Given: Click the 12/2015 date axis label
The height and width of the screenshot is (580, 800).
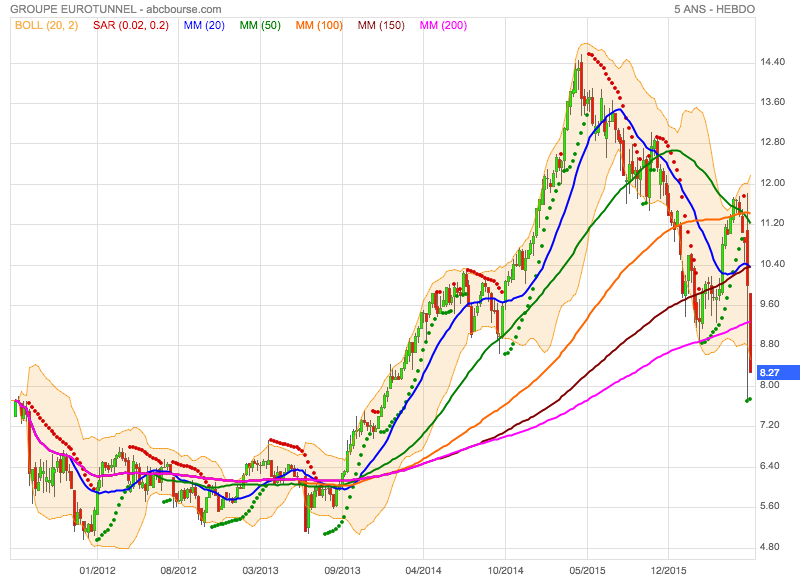Looking at the screenshot, I should pyautogui.click(x=668, y=570).
